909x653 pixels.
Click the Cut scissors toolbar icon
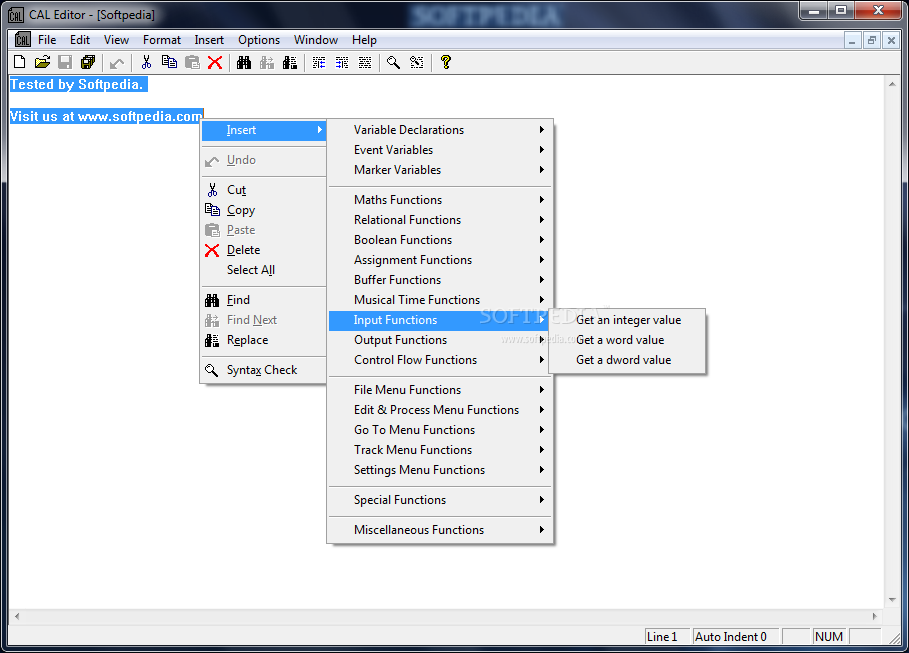pos(147,62)
